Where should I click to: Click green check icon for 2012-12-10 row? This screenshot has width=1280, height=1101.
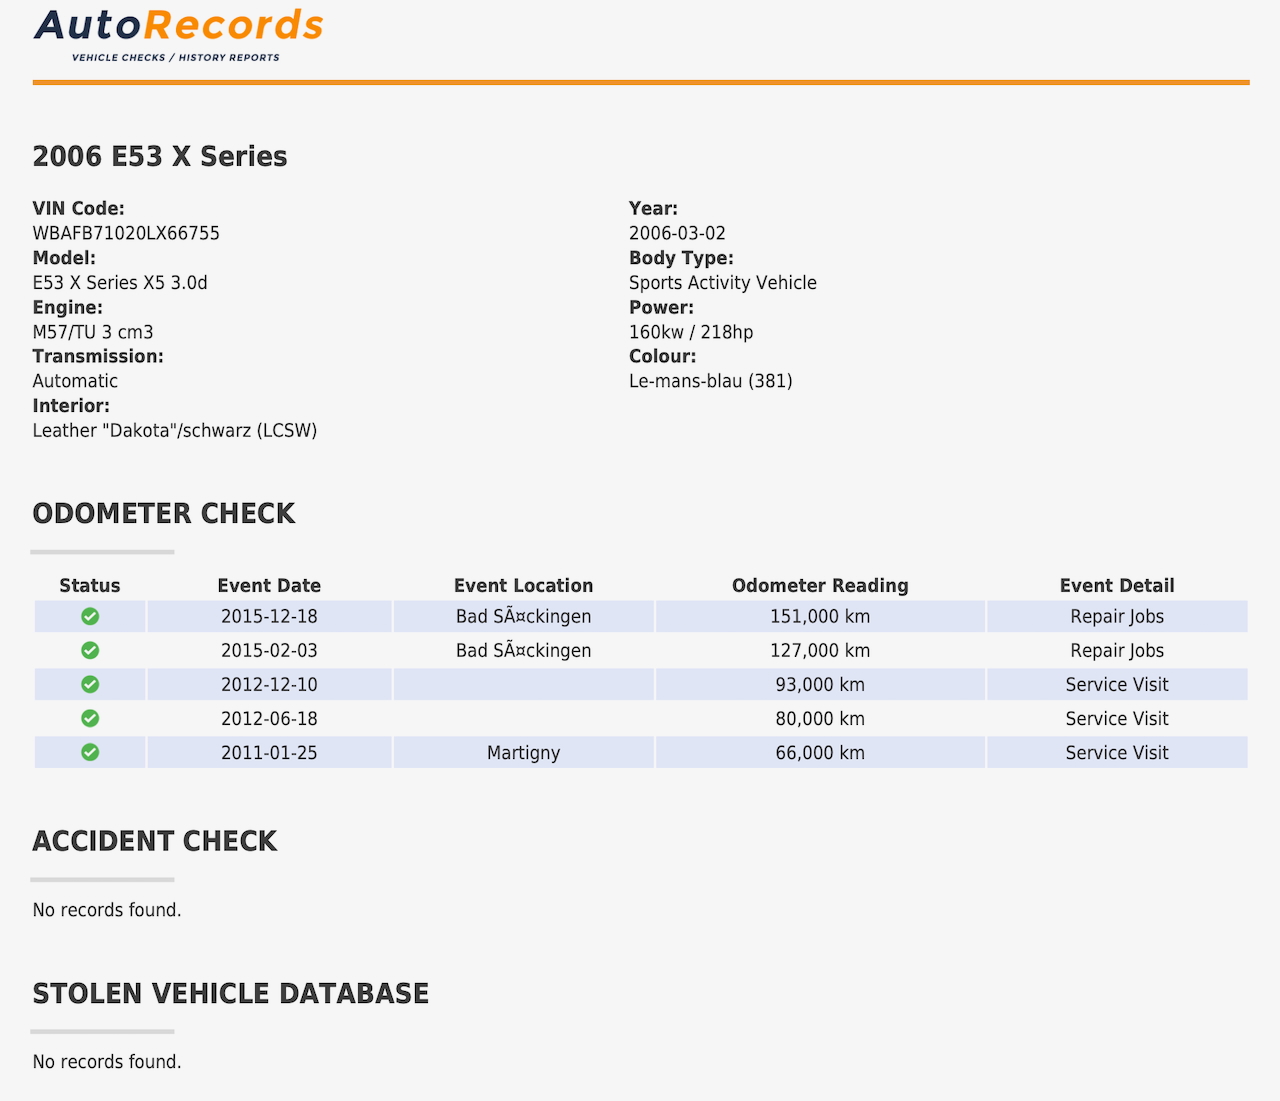point(90,684)
